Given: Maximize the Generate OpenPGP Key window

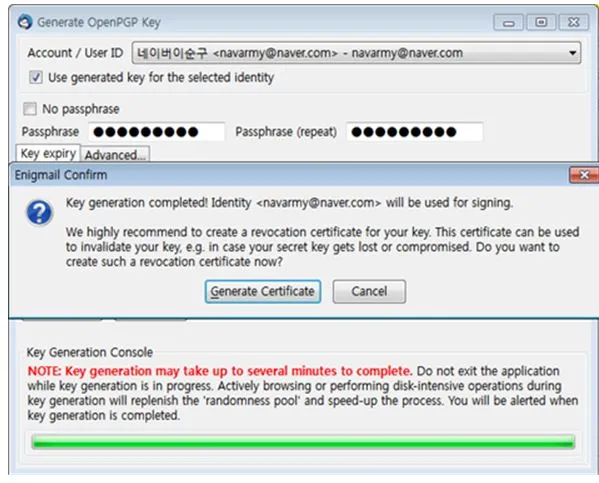Looking at the screenshot, I should coord(541,22).
